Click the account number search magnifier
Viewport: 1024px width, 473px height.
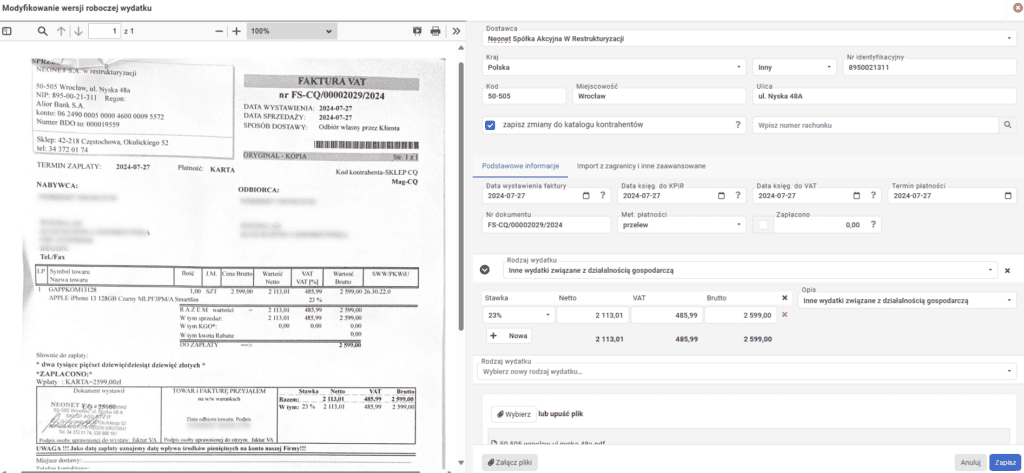click(x=1009, y=125)
